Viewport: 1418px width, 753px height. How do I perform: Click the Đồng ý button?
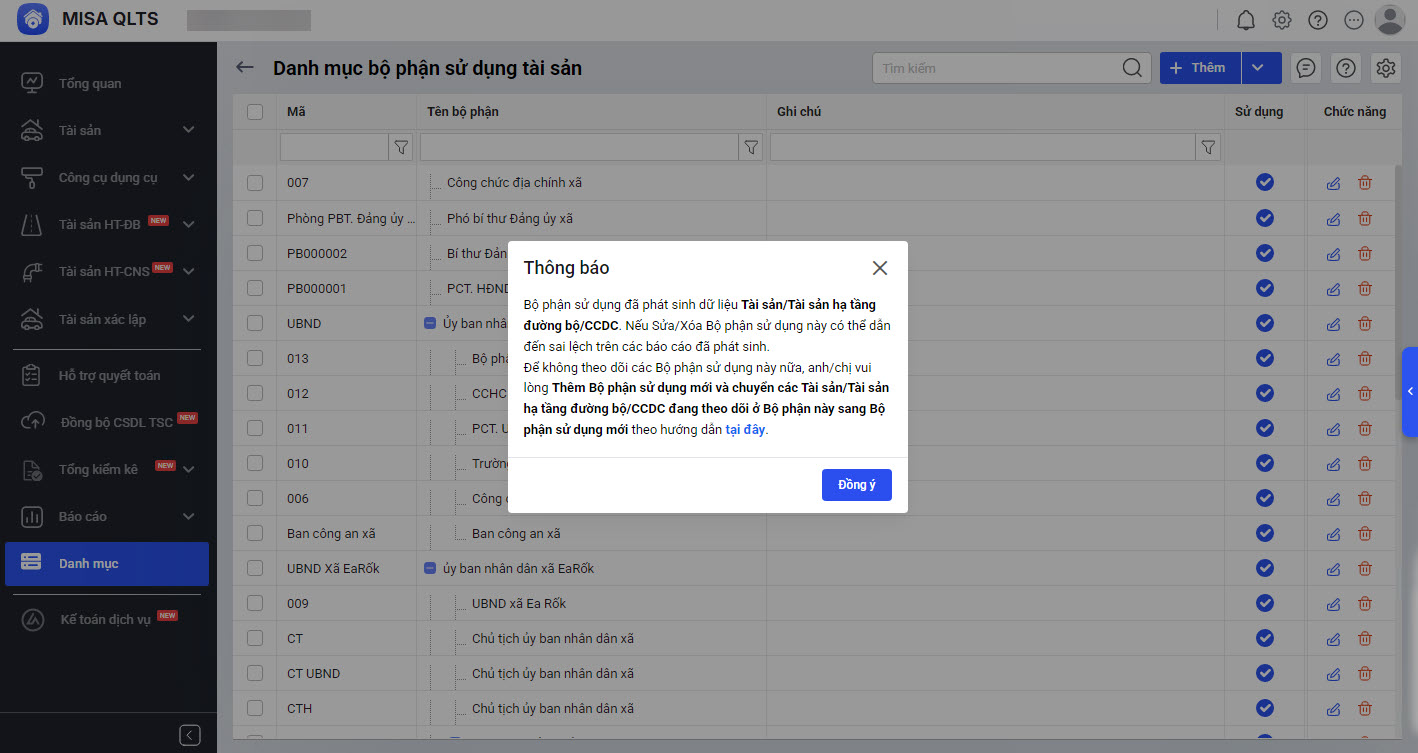click(x=856, y=485)
